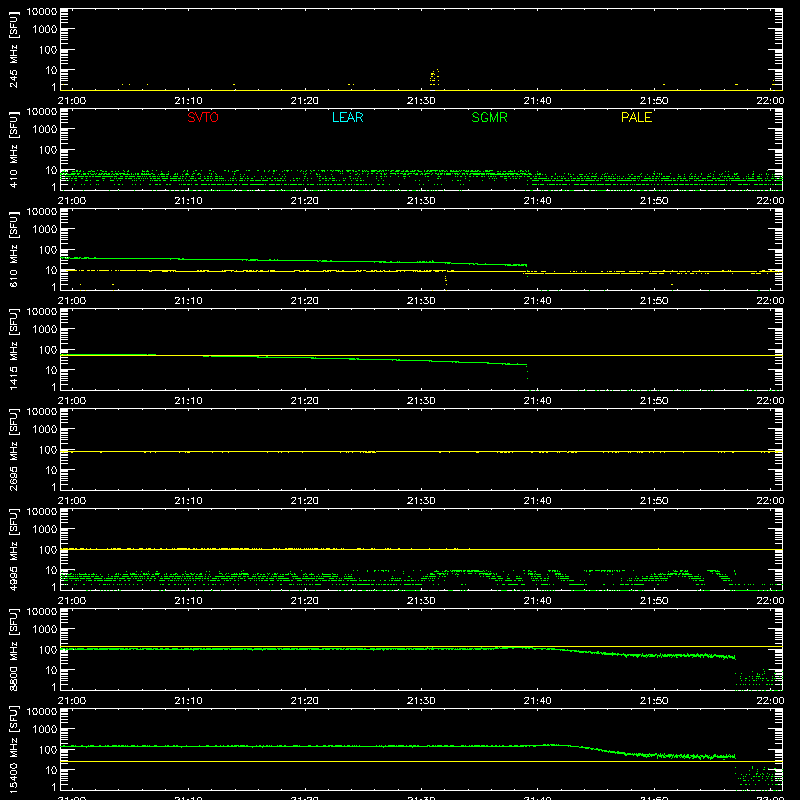Click the 21:10 tick label under 1415 MHz panel
This screenshot has width=800, height=800.
188,401
